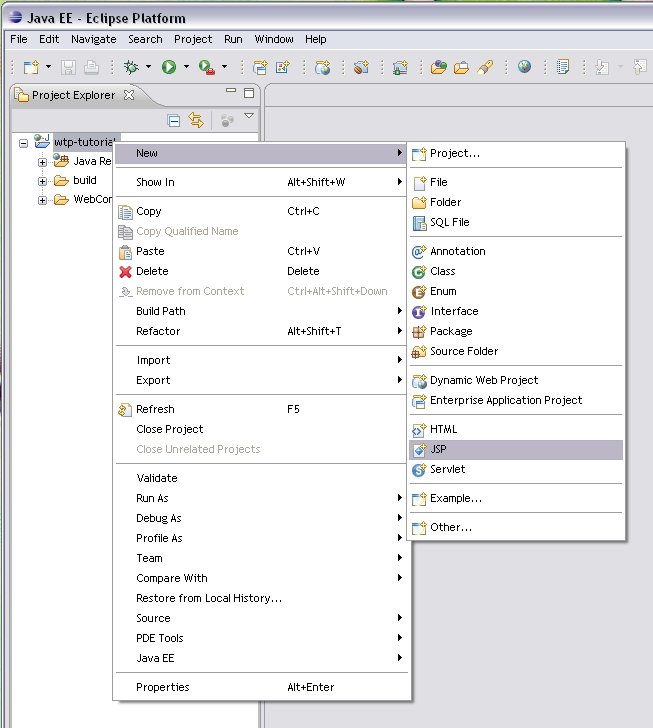The width and height of the screenshot is (653, 728).
Task: Choose Interface from the New submenu
Action: coord(516,311)
